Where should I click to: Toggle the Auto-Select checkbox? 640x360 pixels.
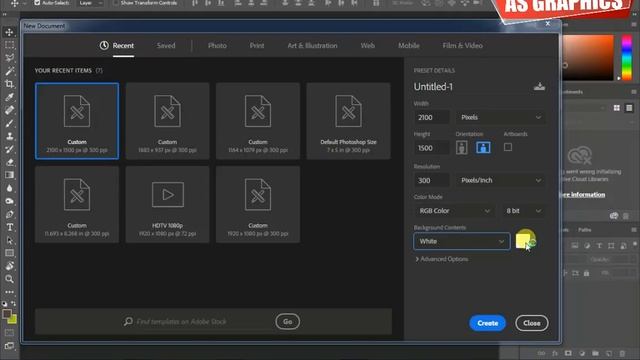37,2
